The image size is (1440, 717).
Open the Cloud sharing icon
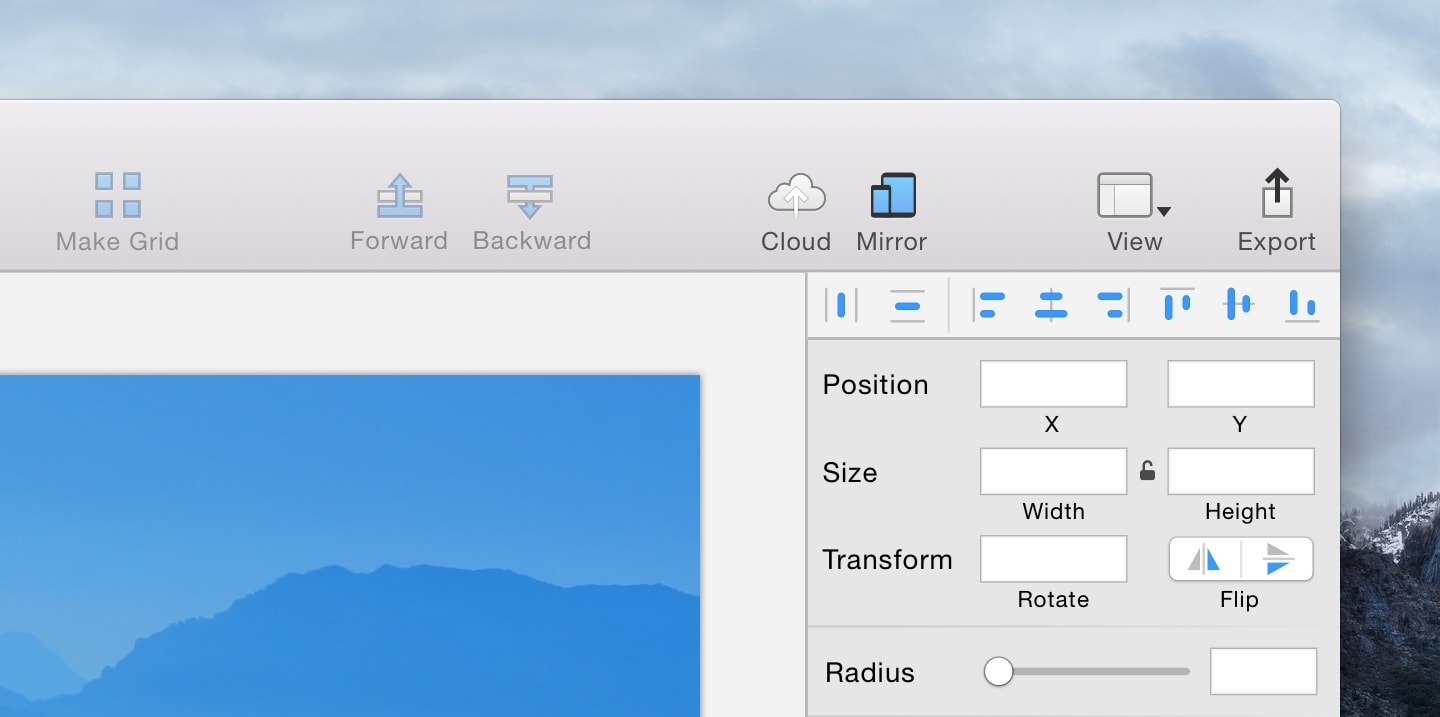tap(796, 195)
